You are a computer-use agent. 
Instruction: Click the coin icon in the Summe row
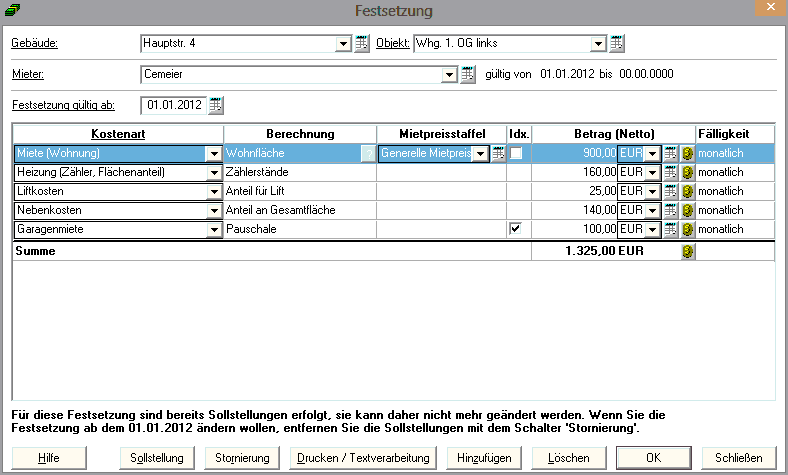tap(687, 252)
